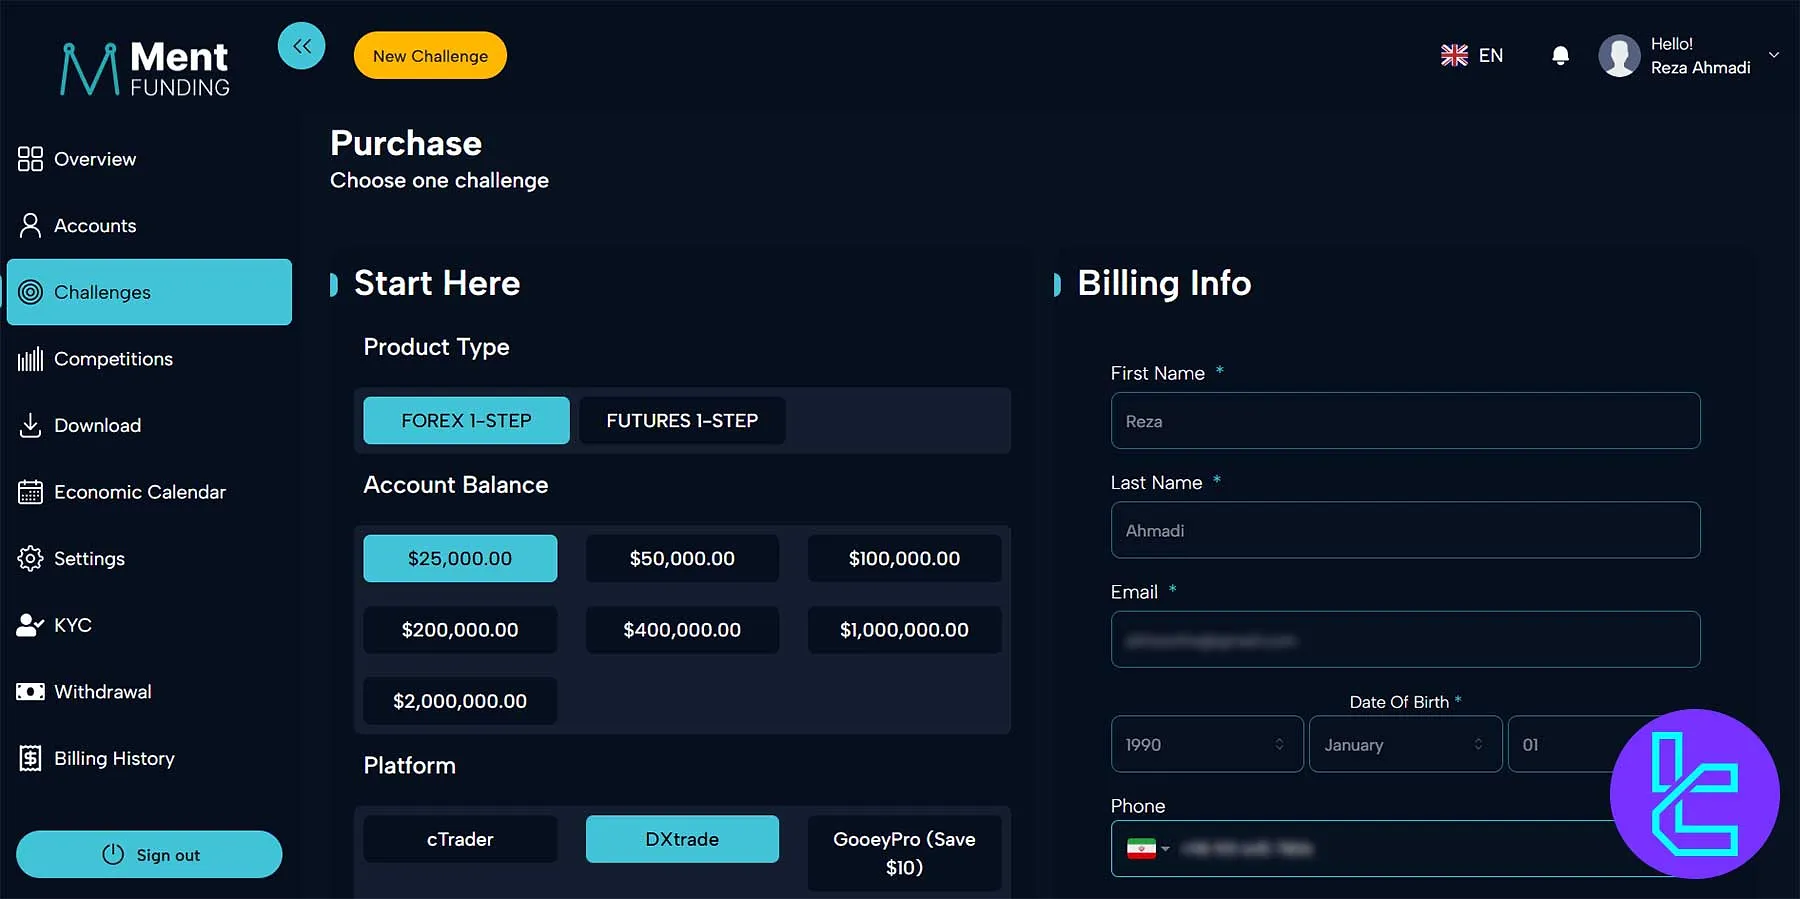This screenshot has width=1800, height=899.
Task: Switch to the FUTURES 1-STEP tab
Action: coord(682,421)
